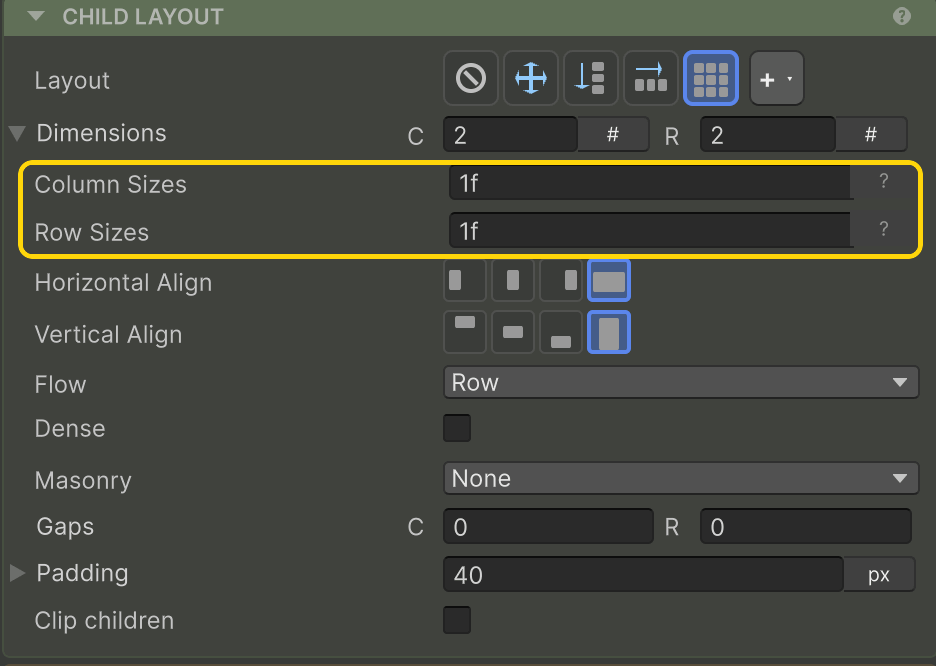Click the Padding value field showing 40
The width and height of the screenshot is (936, 666).
tap(644, 575)
